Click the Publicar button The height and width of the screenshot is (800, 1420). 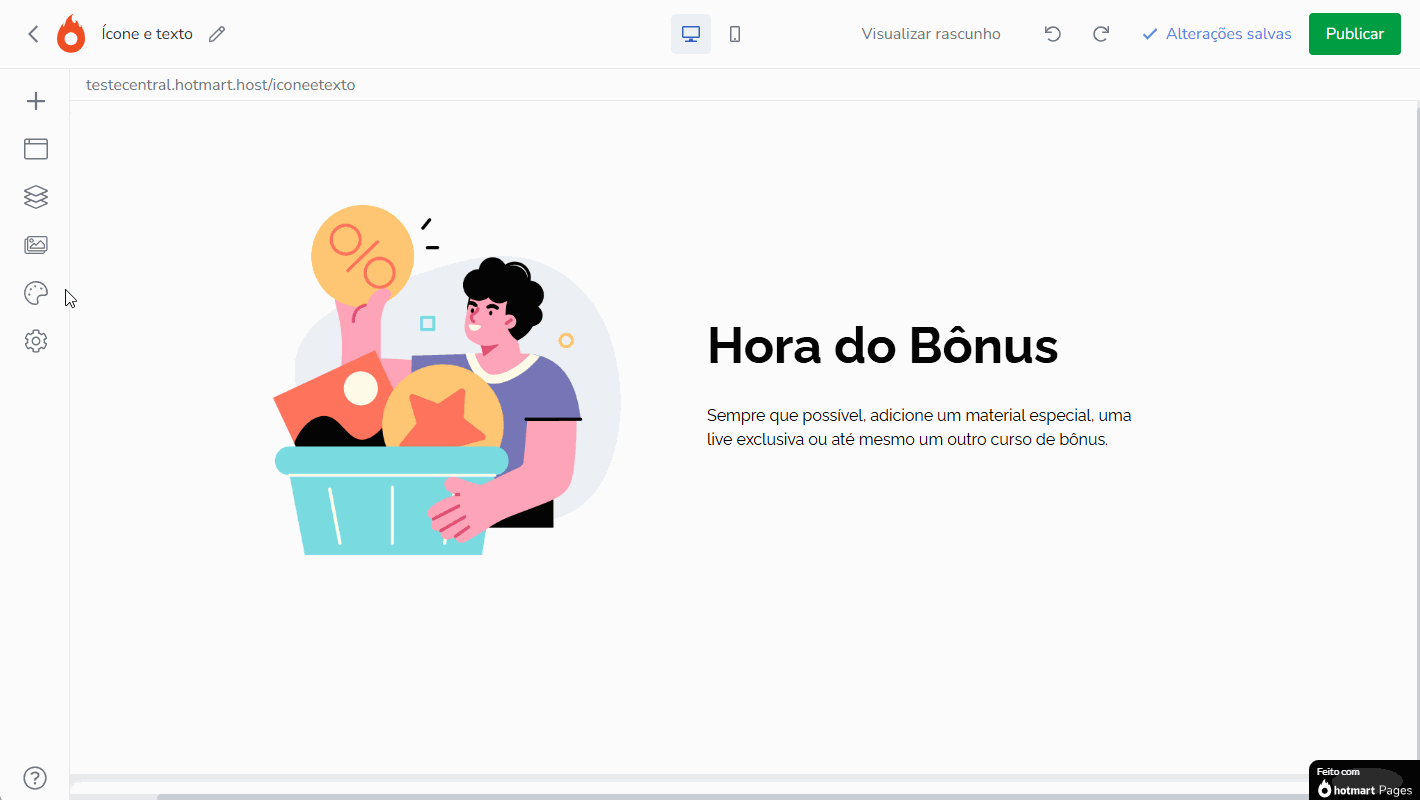pos(1354,33)
